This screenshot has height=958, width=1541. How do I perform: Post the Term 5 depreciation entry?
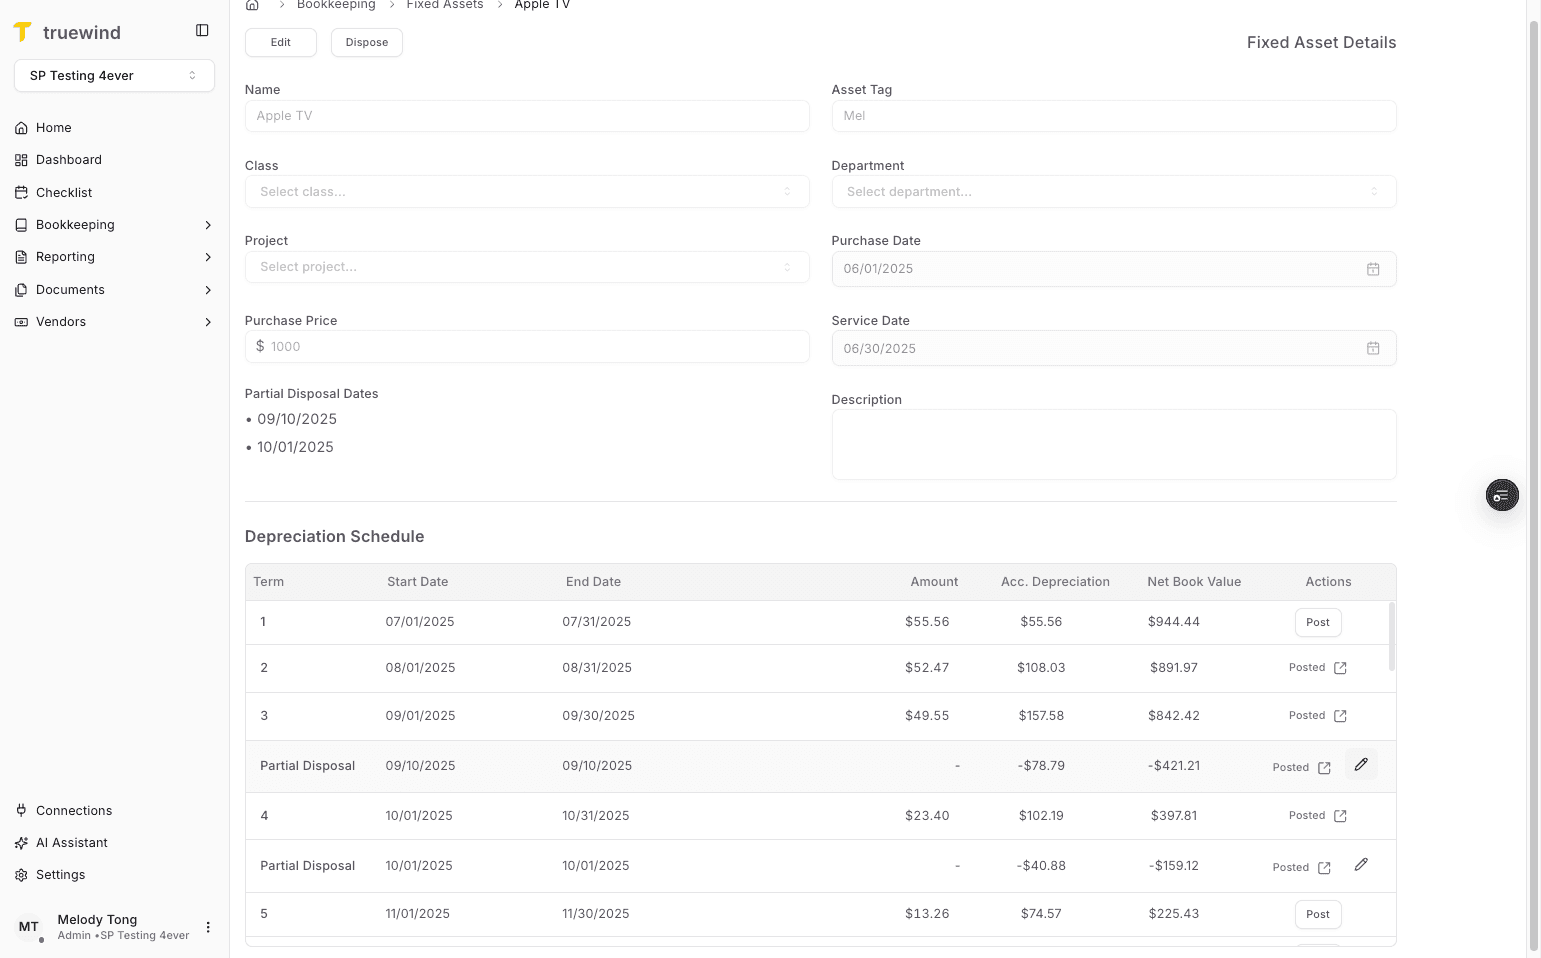click(x=1317, y=913)
